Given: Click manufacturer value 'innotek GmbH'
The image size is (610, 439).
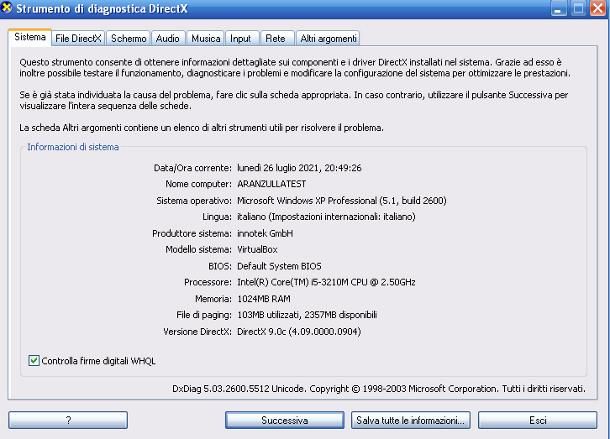Looking at the screenshot, I should [265, 234].
